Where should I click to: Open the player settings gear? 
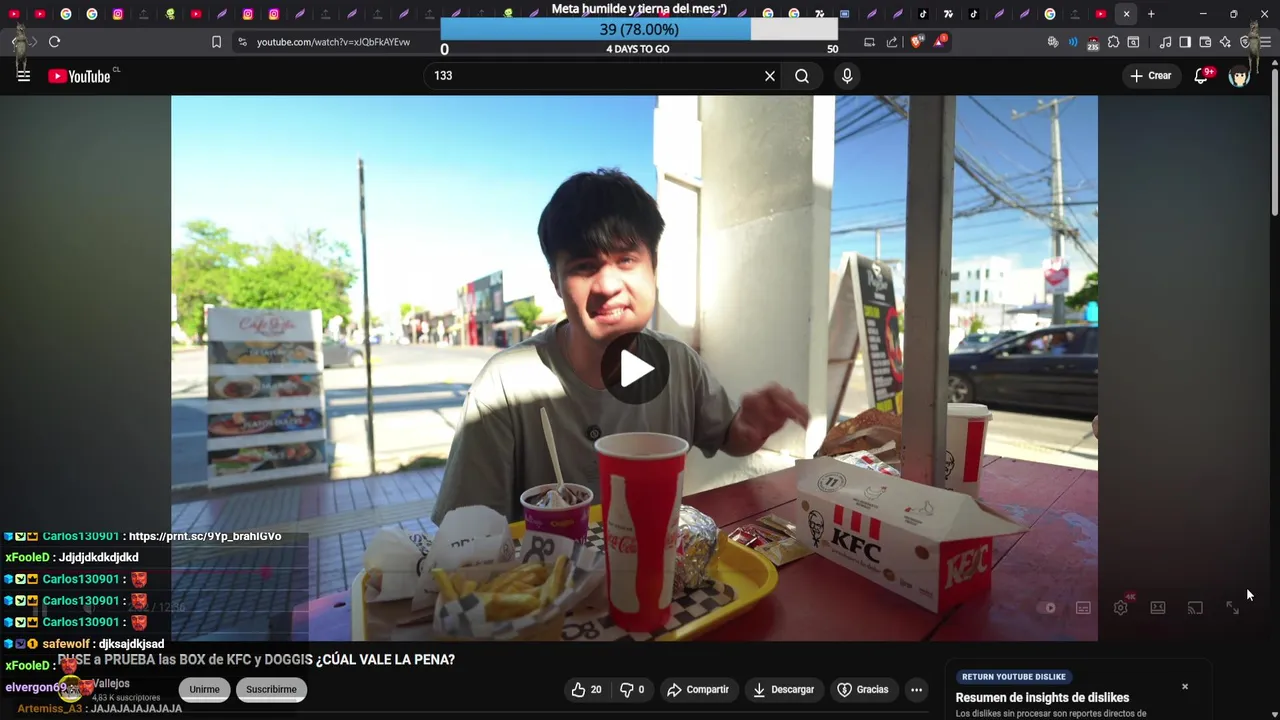[x=1121, y=607]
